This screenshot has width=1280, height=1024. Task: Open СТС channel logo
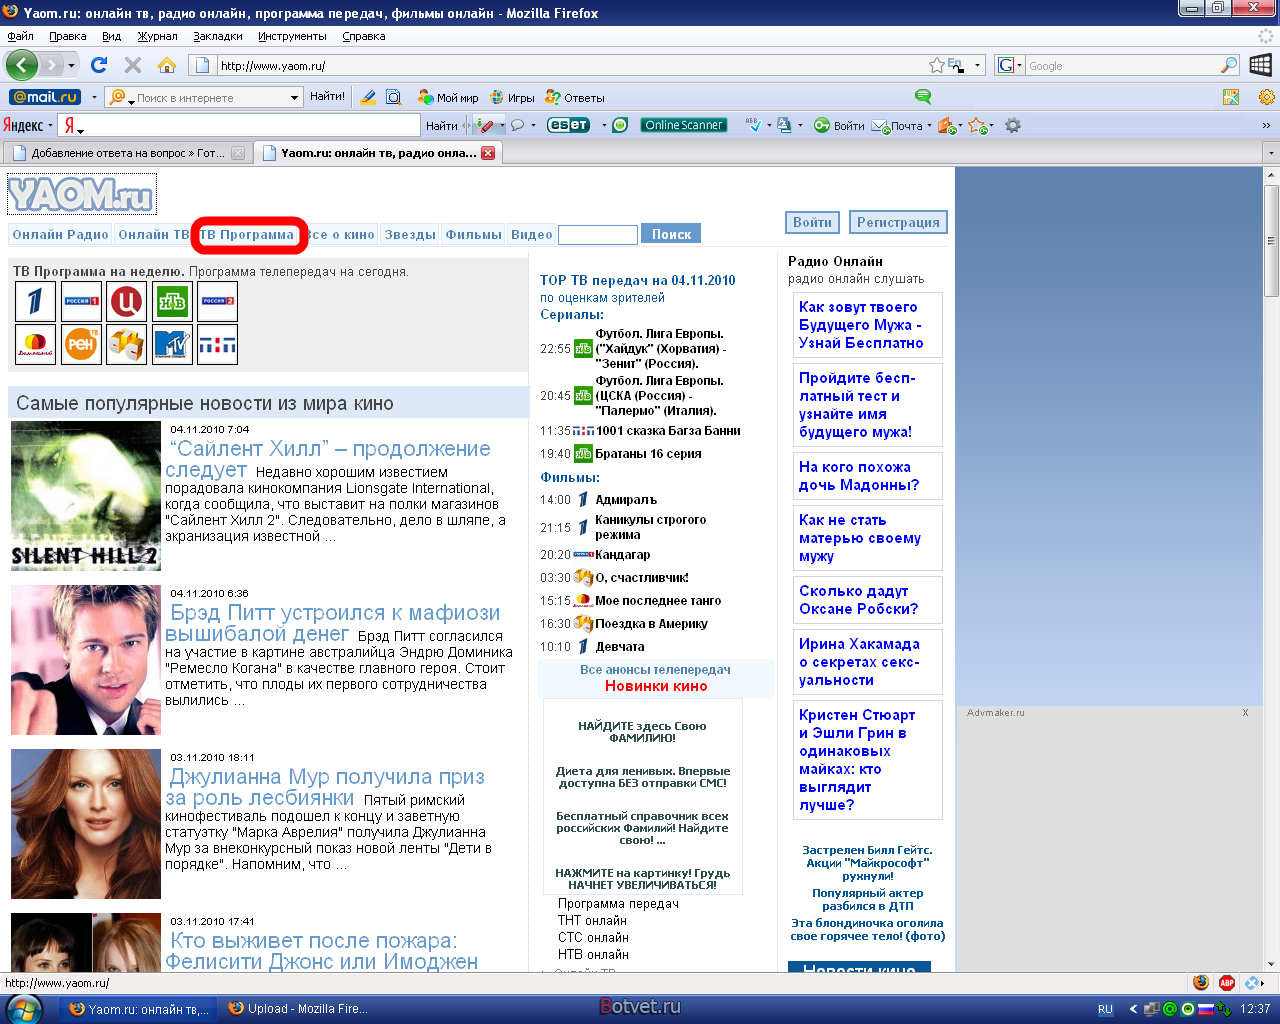pyautogui.click(x=127, y=344)
